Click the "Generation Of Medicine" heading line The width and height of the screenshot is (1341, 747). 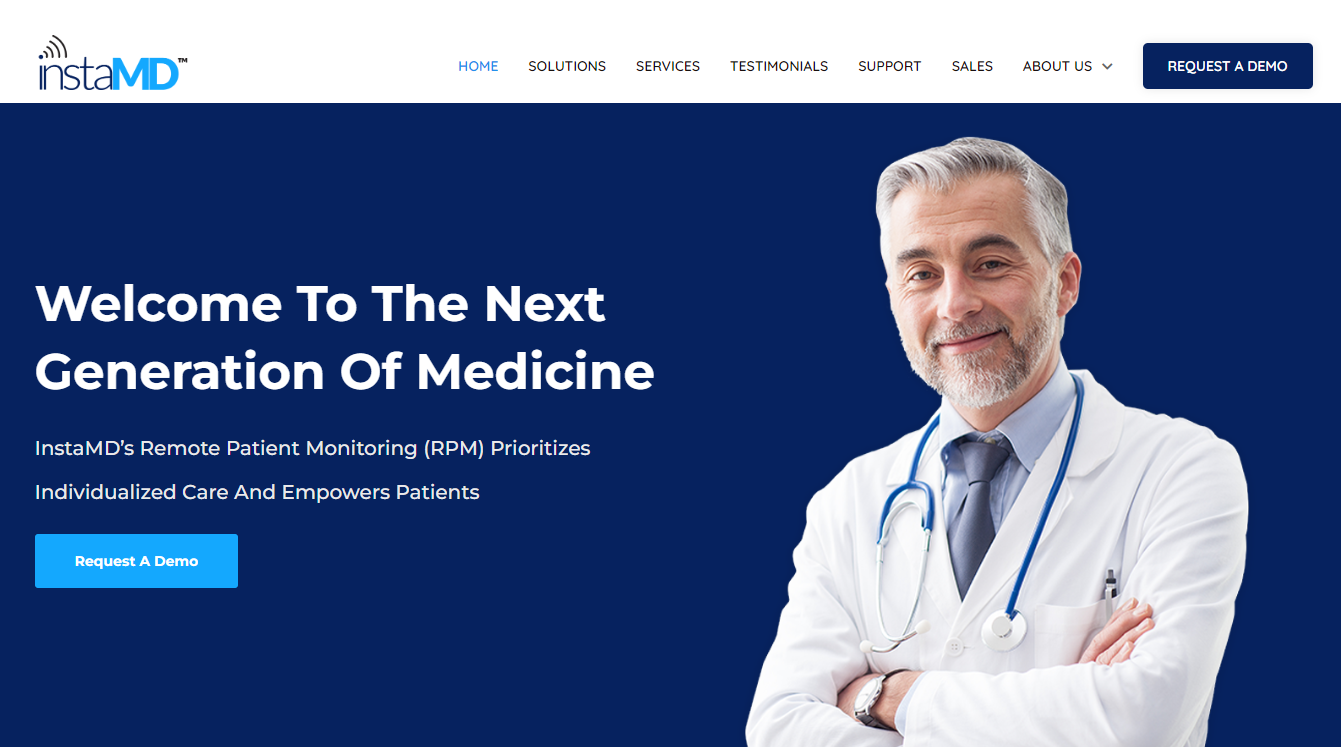tap(345, 371)
